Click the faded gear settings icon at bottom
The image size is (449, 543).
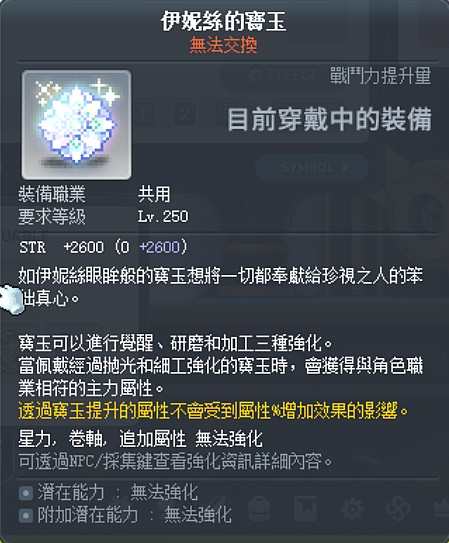click(352, 509)
